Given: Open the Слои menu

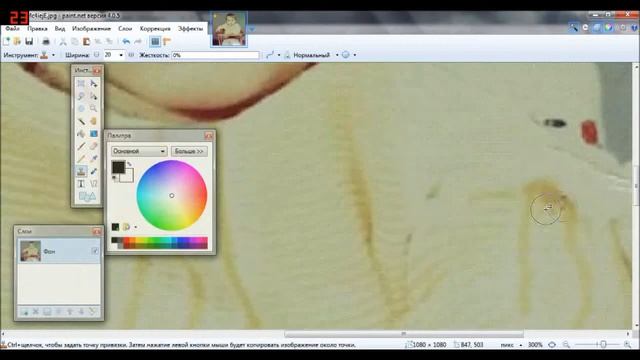Looking at the screenshot, I should (x=125, y=29).
